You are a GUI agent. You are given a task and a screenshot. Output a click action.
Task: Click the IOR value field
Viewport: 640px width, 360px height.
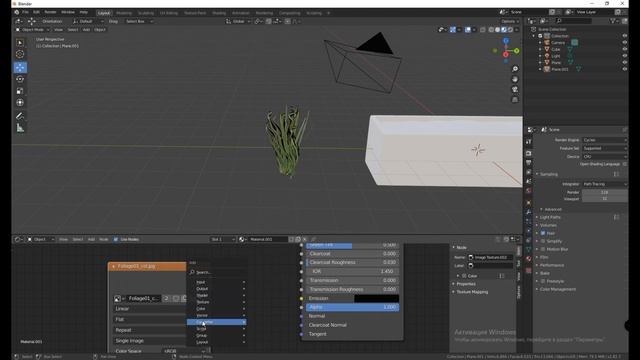click(x=353, y=271)
